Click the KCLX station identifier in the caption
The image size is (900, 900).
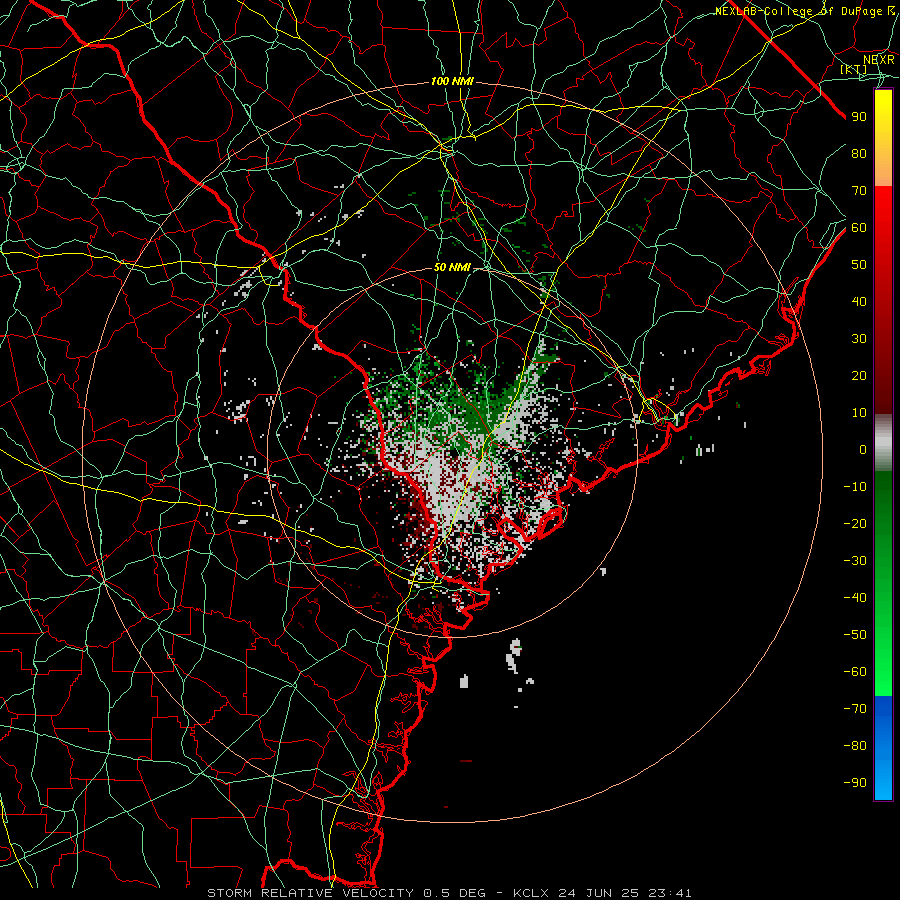(531, 893)
